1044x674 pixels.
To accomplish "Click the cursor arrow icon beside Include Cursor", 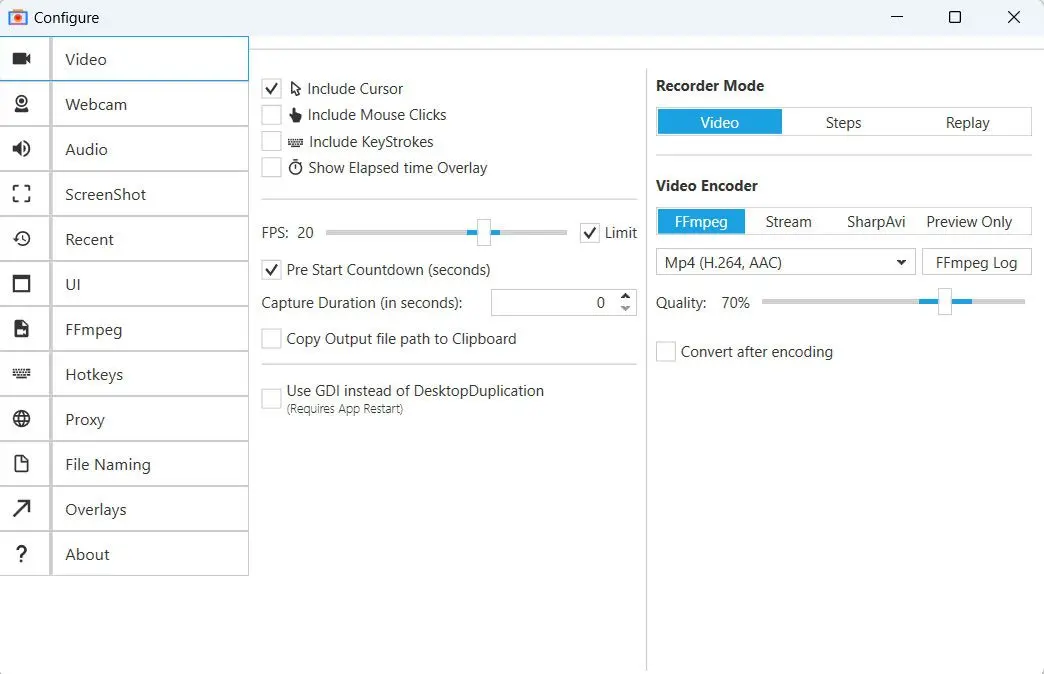I will pyautogui.click(x=296, y=88).
